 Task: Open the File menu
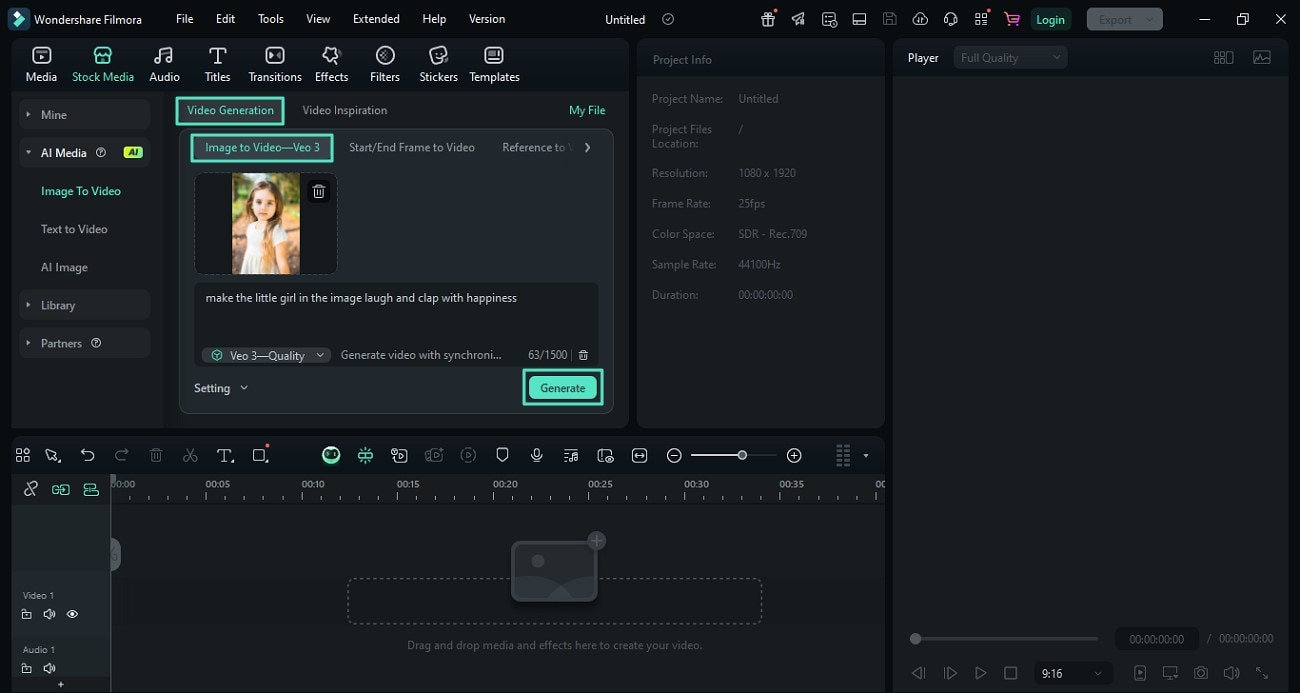point(184,19)
